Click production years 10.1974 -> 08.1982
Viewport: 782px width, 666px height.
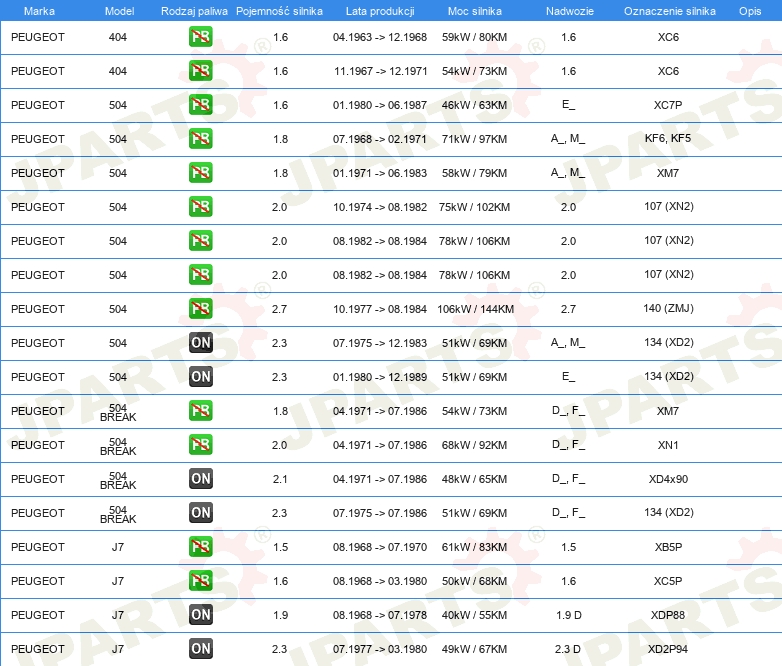pos(380,207)
